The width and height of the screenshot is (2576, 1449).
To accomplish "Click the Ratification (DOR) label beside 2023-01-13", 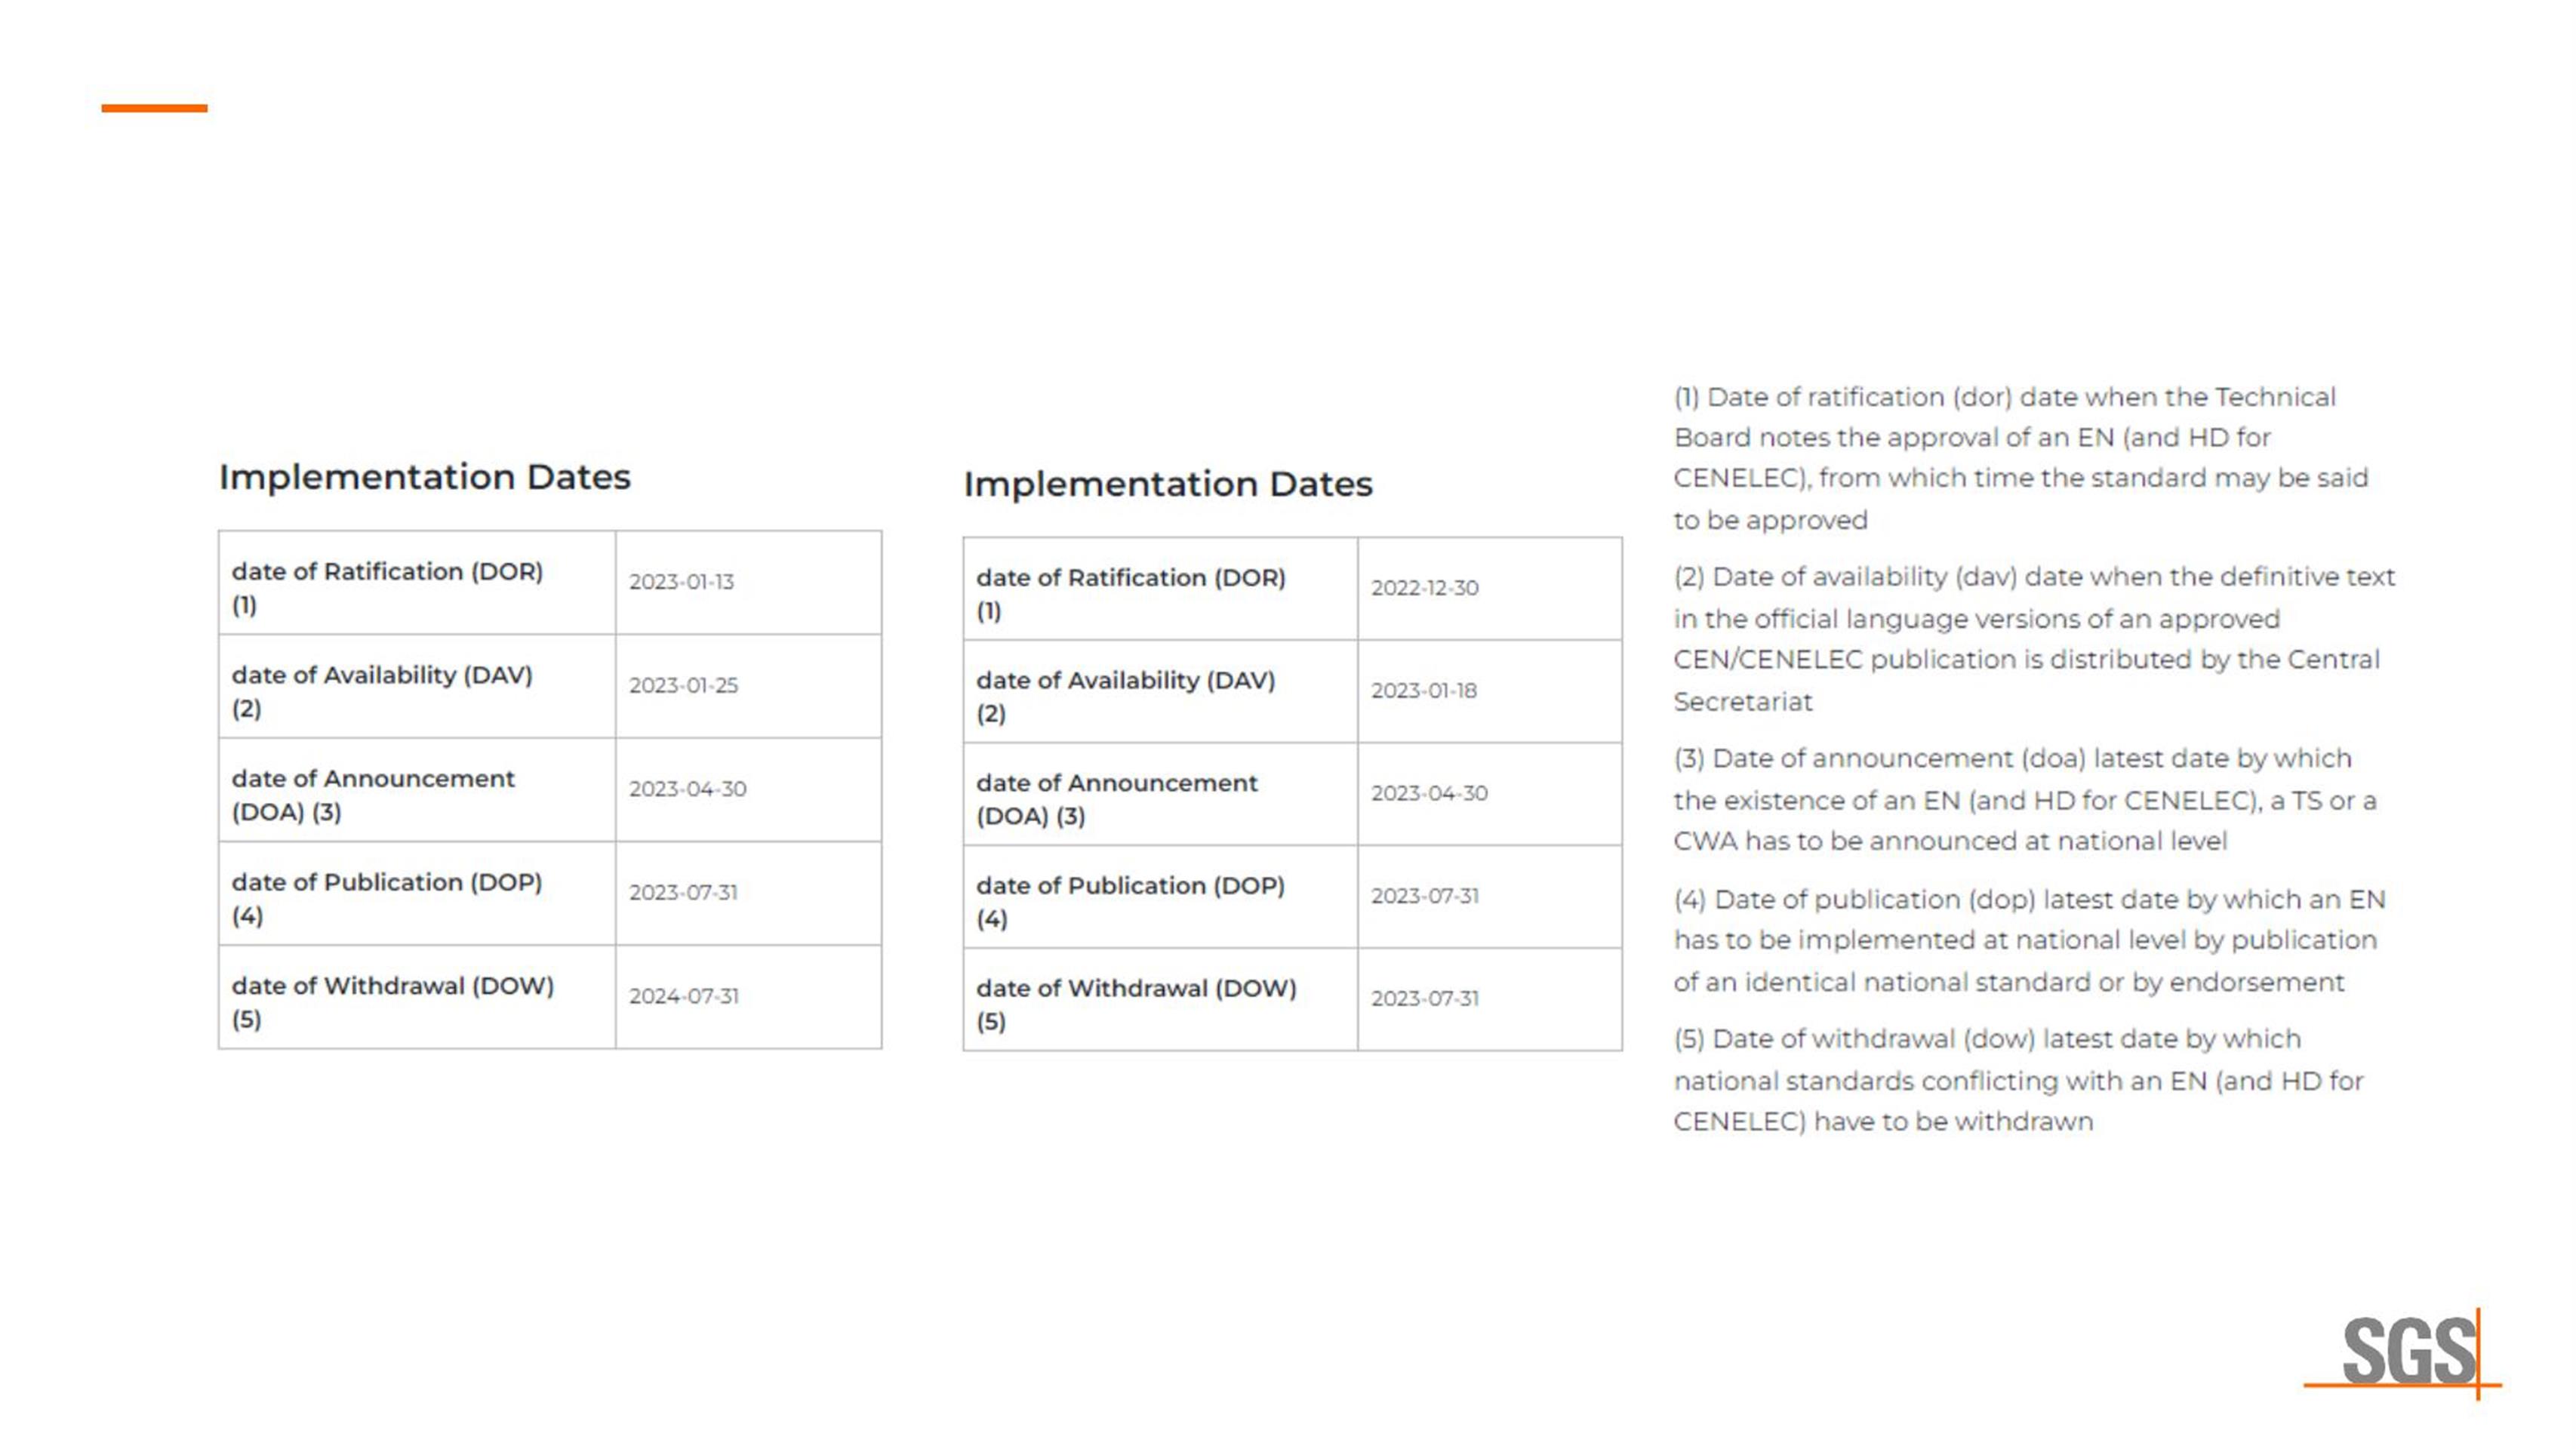I will pyautogui.click(x=387, y=587).
